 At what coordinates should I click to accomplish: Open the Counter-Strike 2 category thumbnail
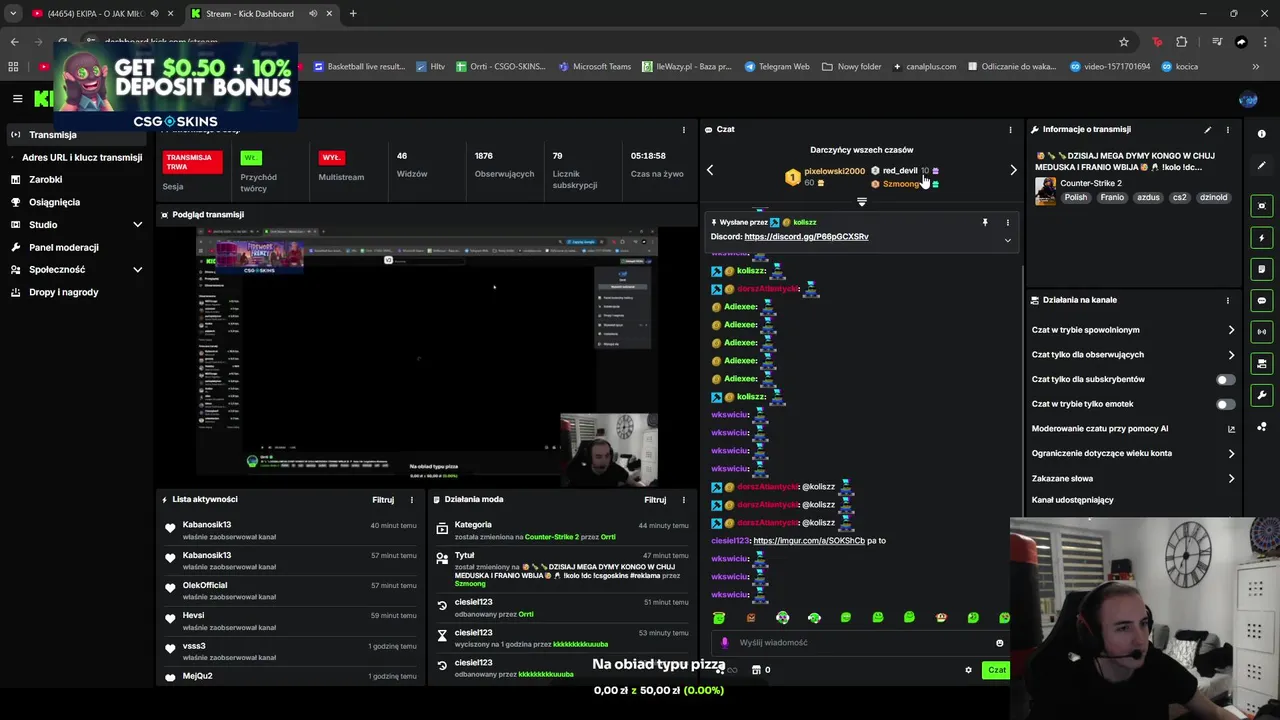click(x=1045, y=191)
